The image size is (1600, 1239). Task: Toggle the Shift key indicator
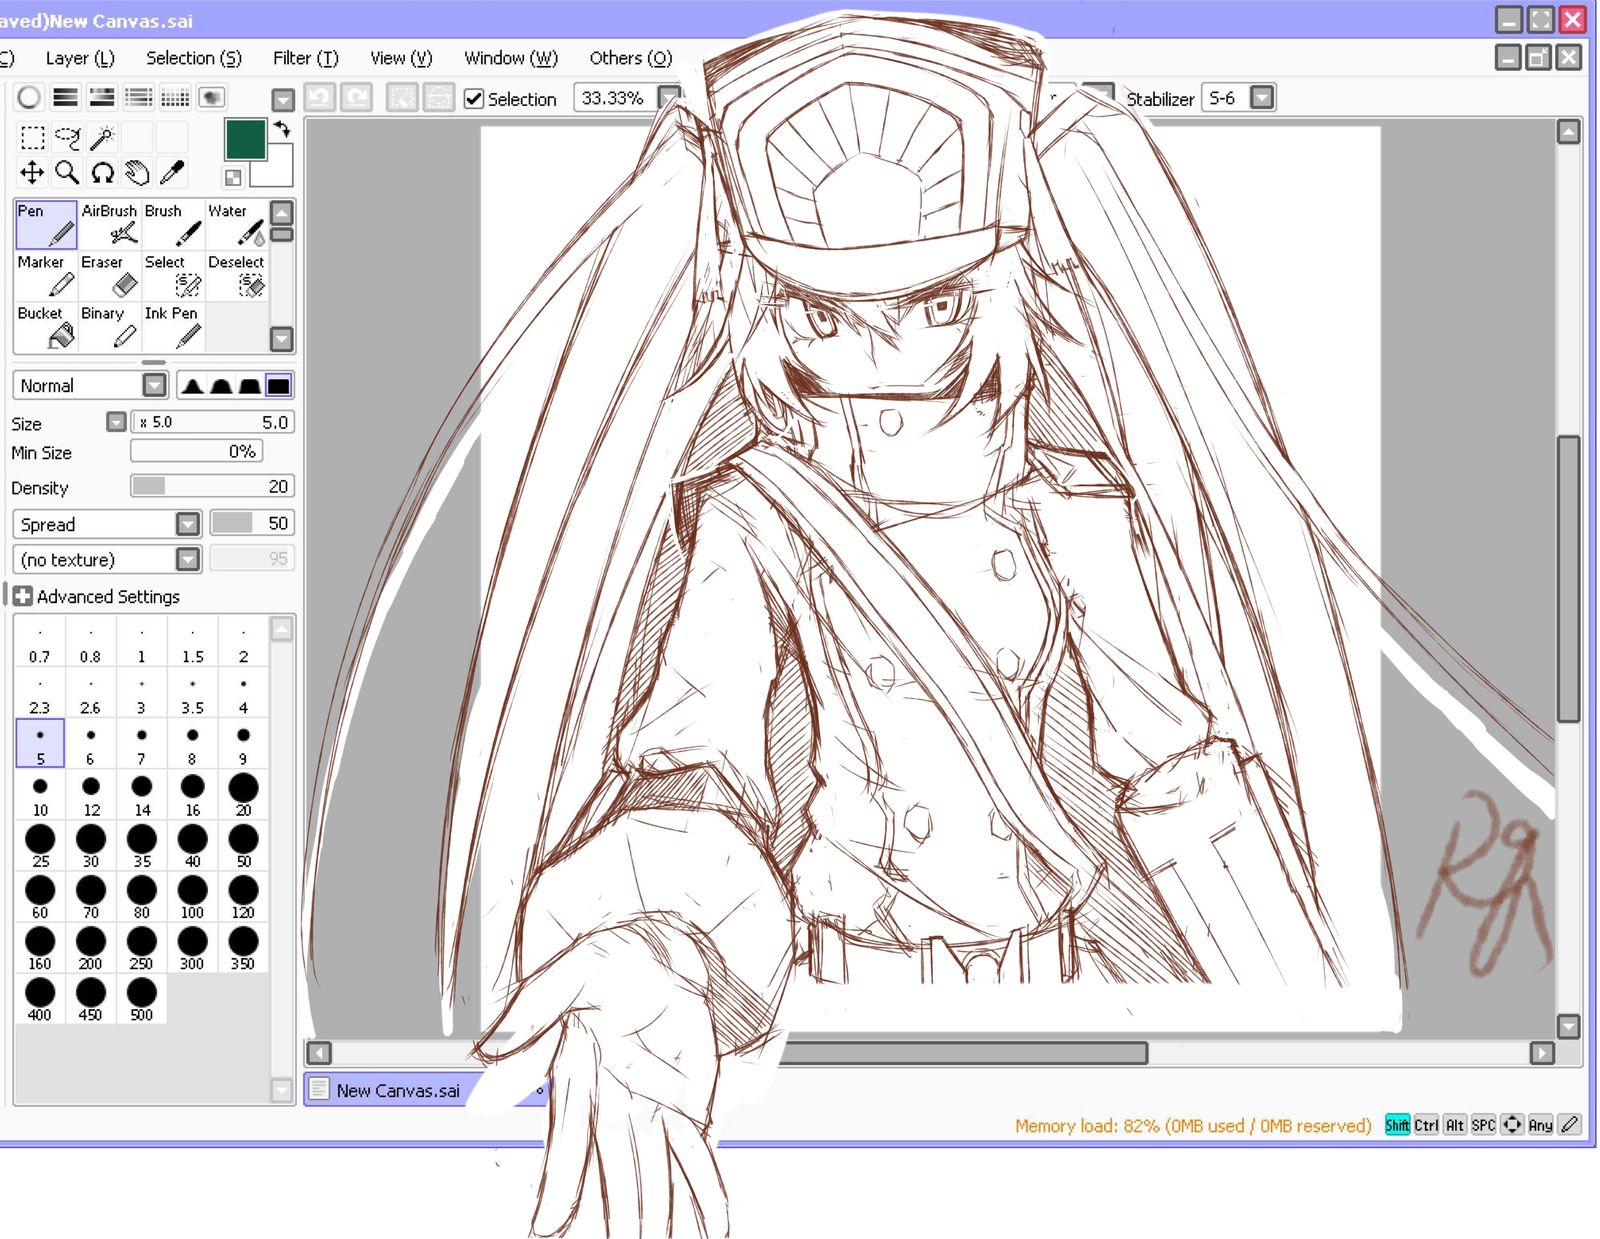coord(1397,1125)
